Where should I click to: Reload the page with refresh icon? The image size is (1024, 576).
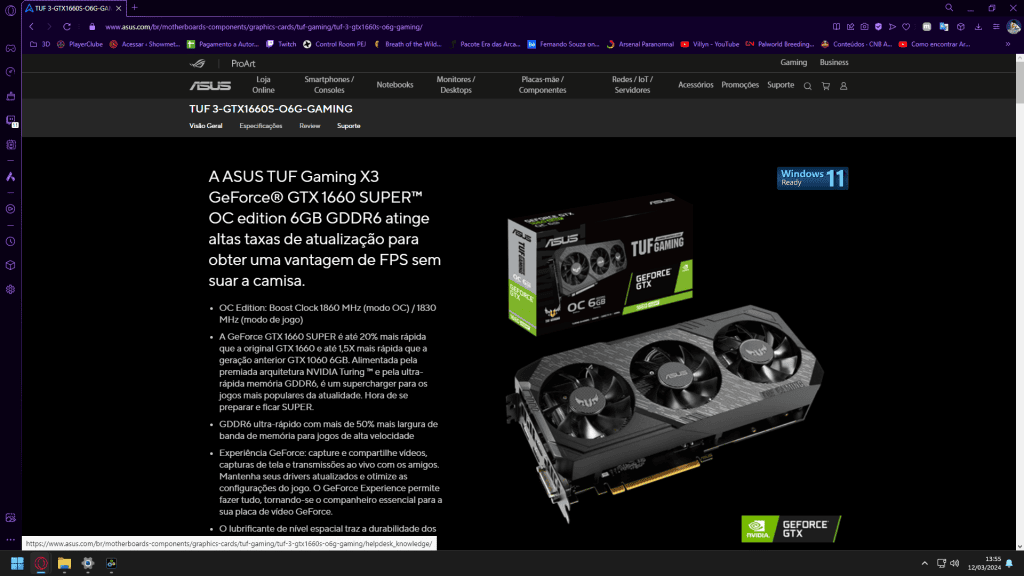point(67,27)
